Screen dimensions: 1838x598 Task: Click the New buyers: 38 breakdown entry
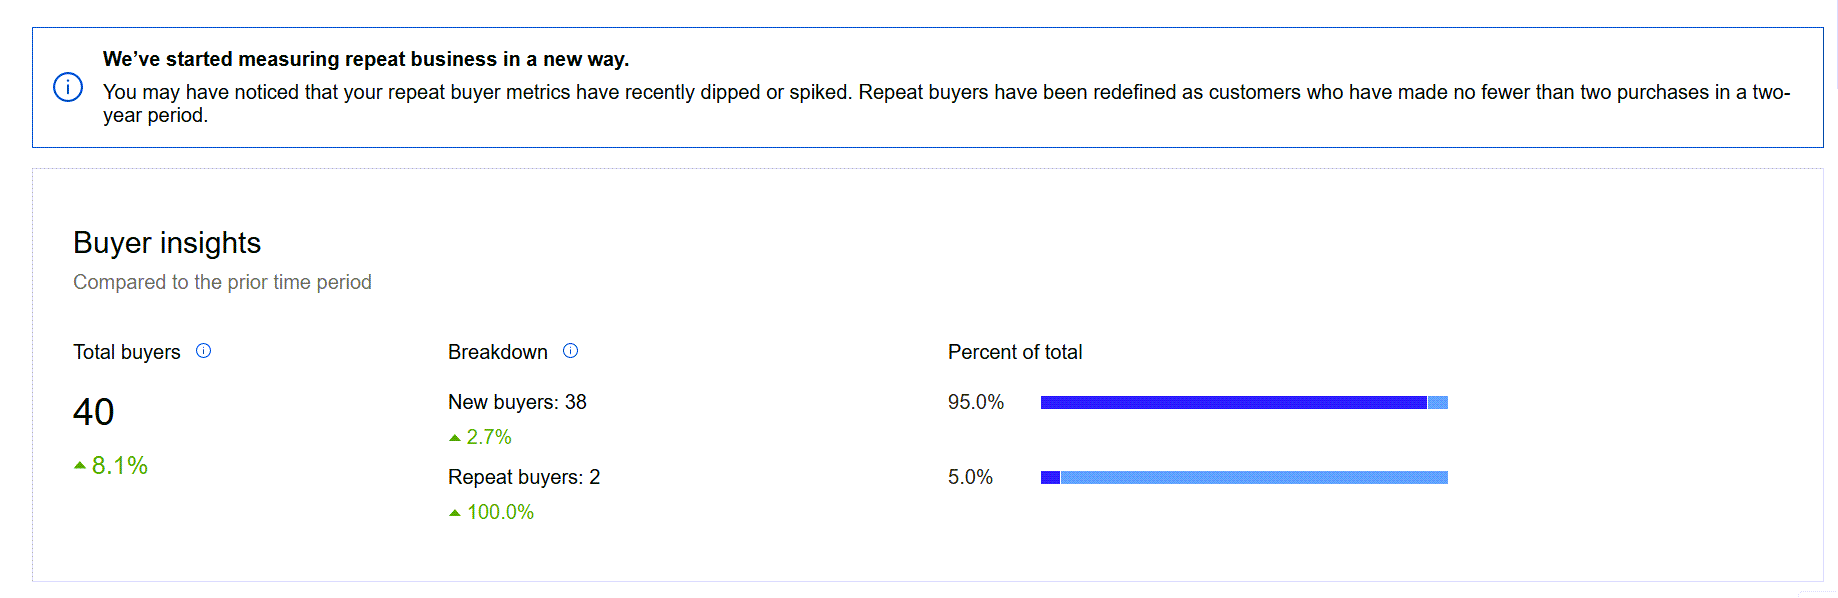pyautogui.click(x=518, y=402)
